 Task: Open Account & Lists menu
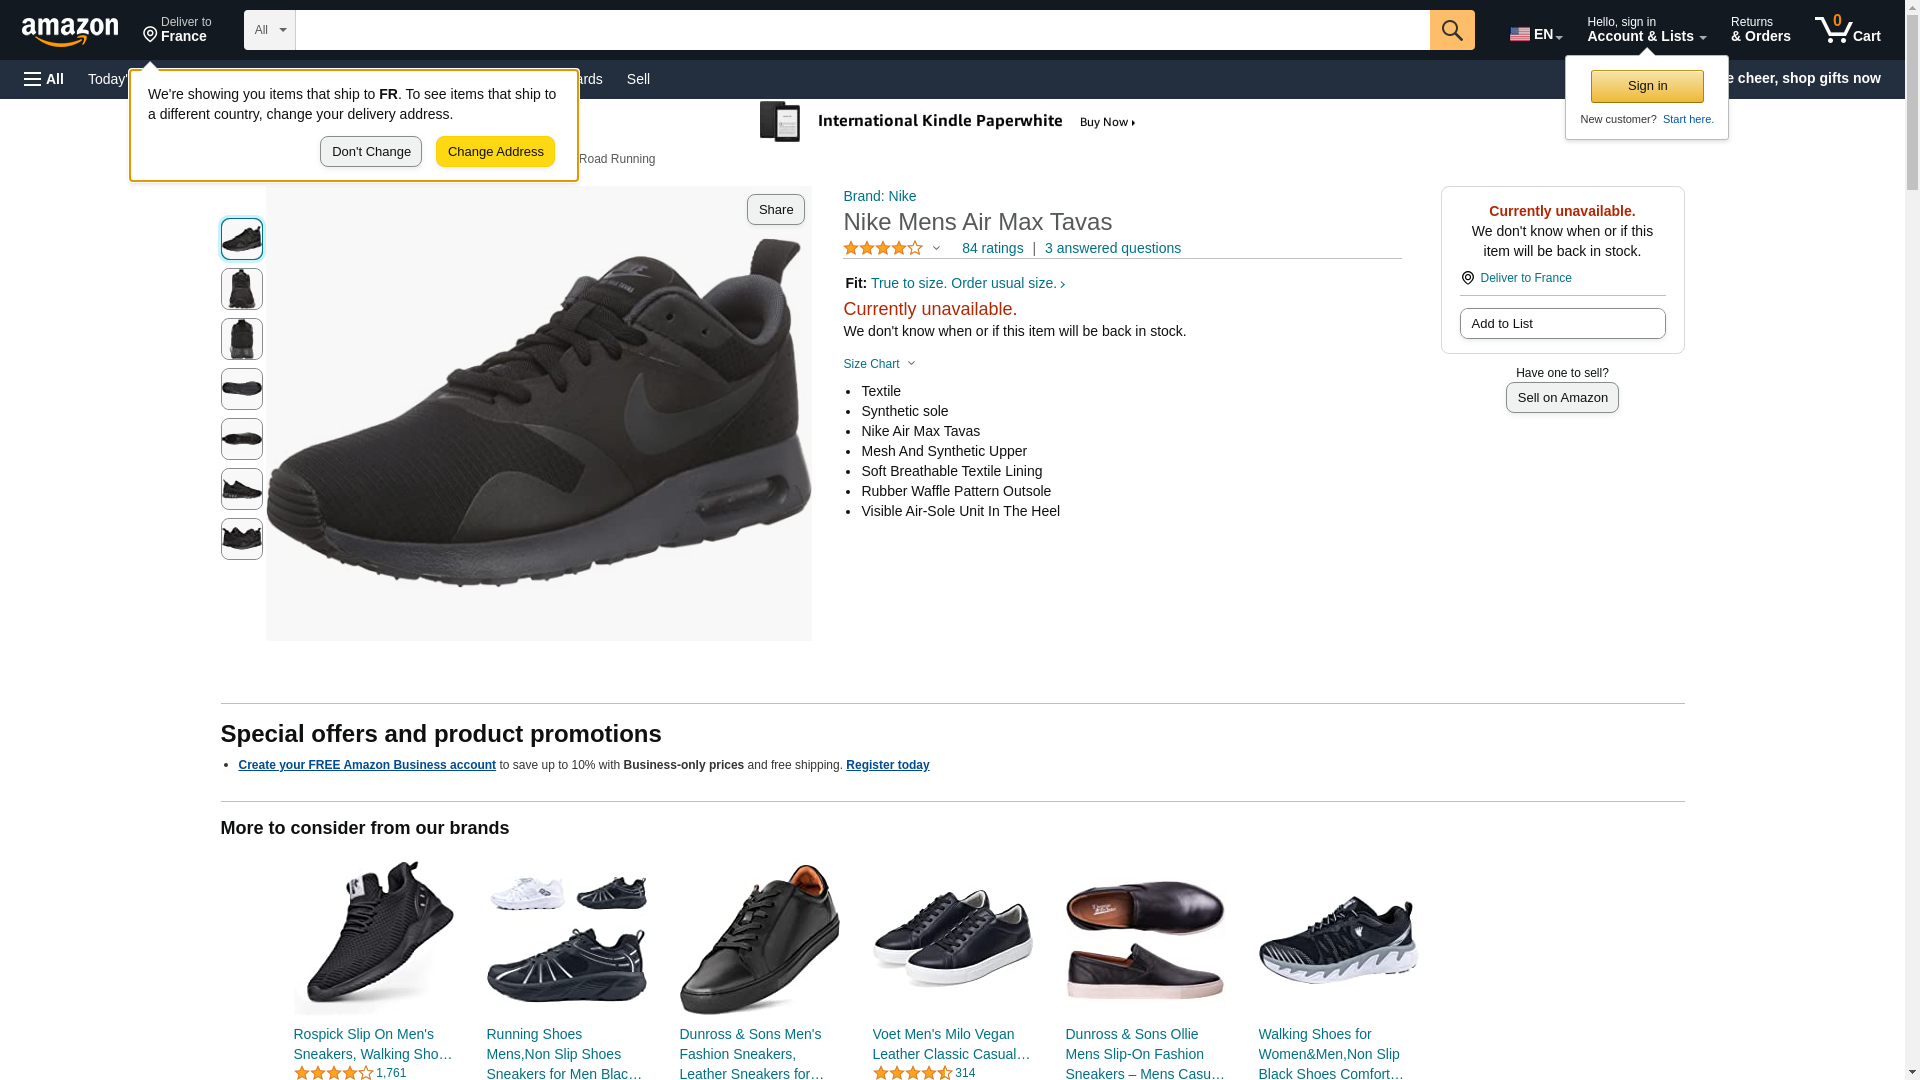(1646, 30)
